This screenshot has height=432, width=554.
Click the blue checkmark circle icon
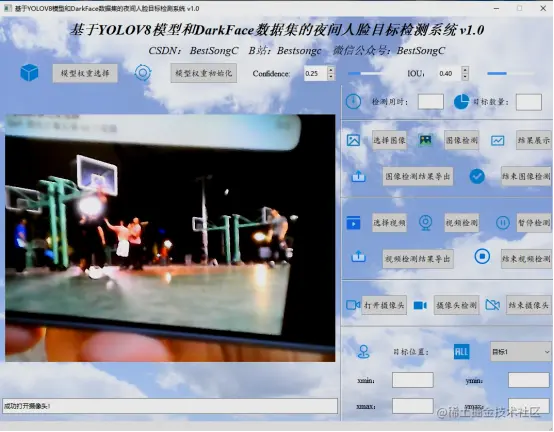tap(477, 176)
